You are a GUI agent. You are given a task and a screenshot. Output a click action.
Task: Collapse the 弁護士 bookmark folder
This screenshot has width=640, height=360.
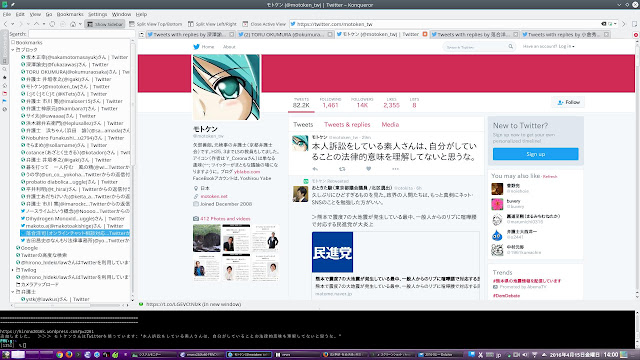13,292
